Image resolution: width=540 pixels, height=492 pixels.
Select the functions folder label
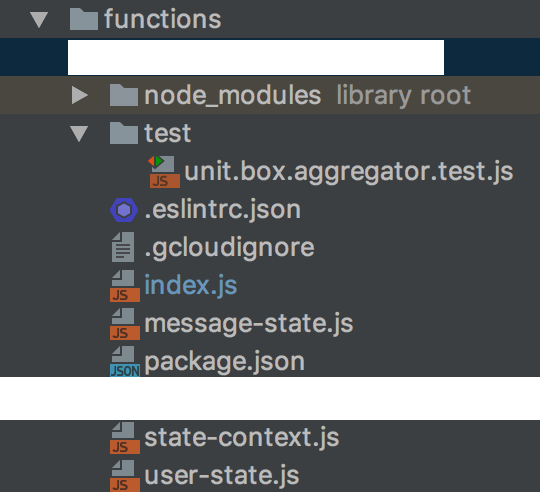coord(163,19)
